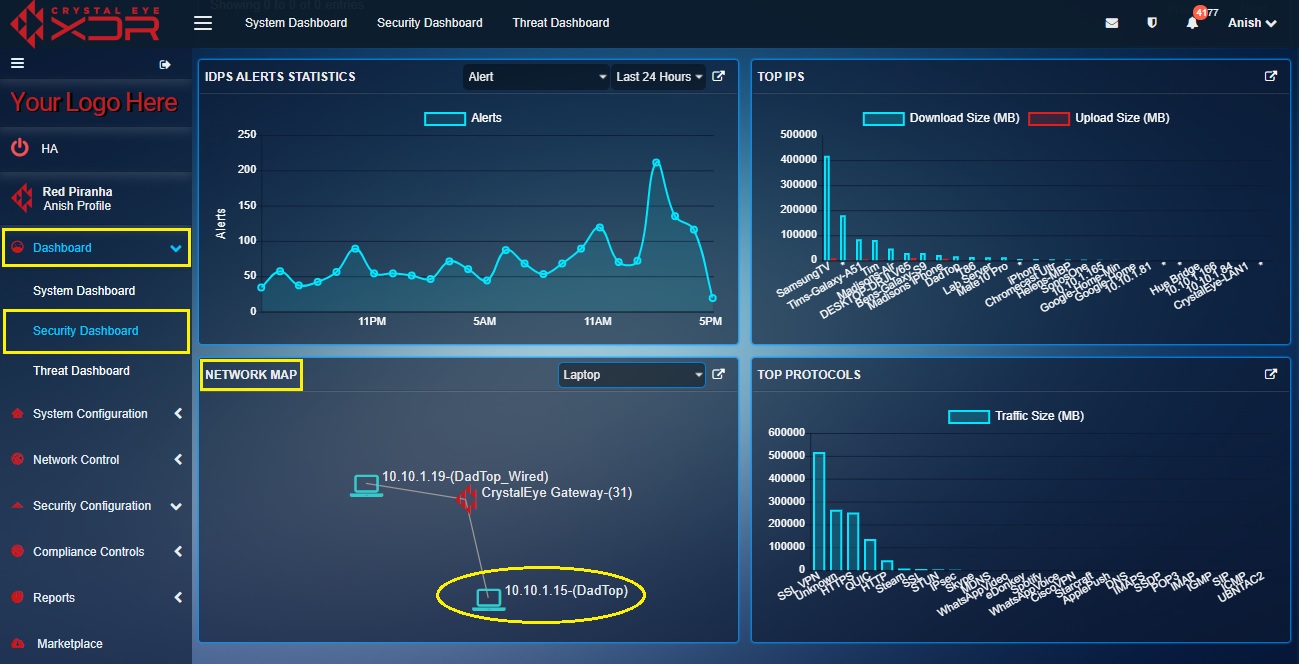Select the 10.10.1.15 DadTop laptop icon

[x=487, y=600]
